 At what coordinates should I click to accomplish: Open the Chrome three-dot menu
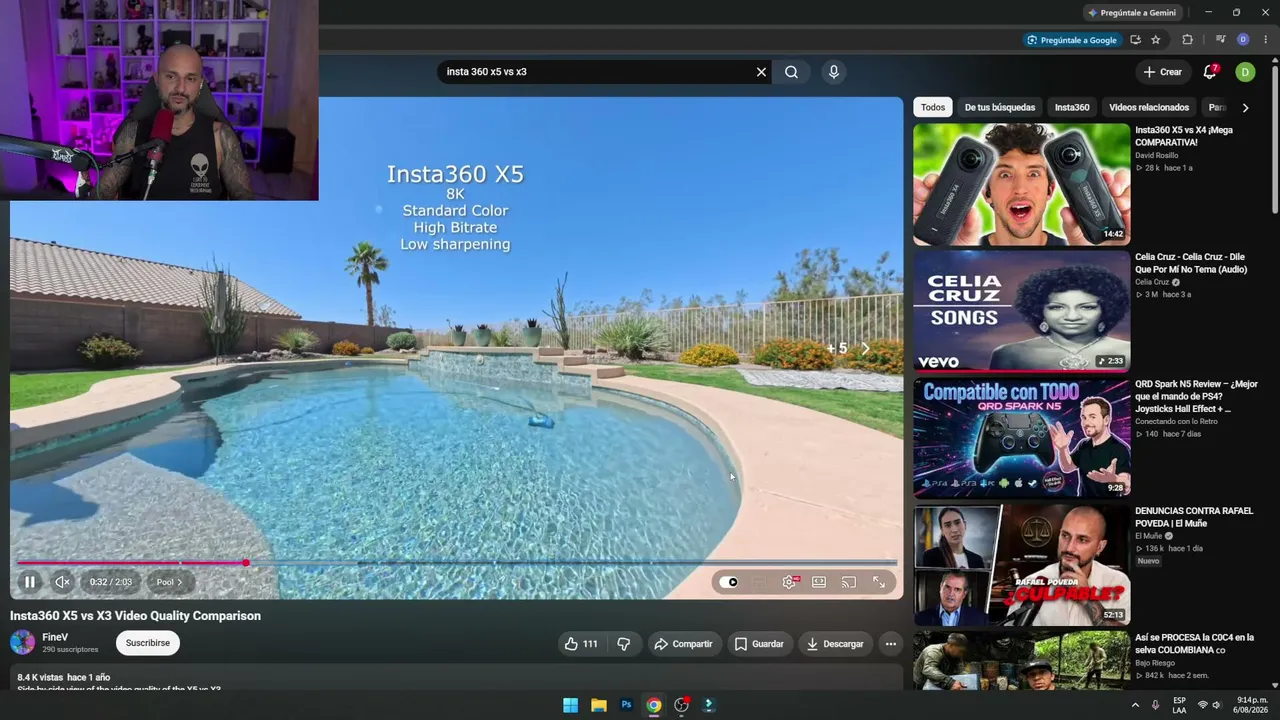tap(1266, 40)
